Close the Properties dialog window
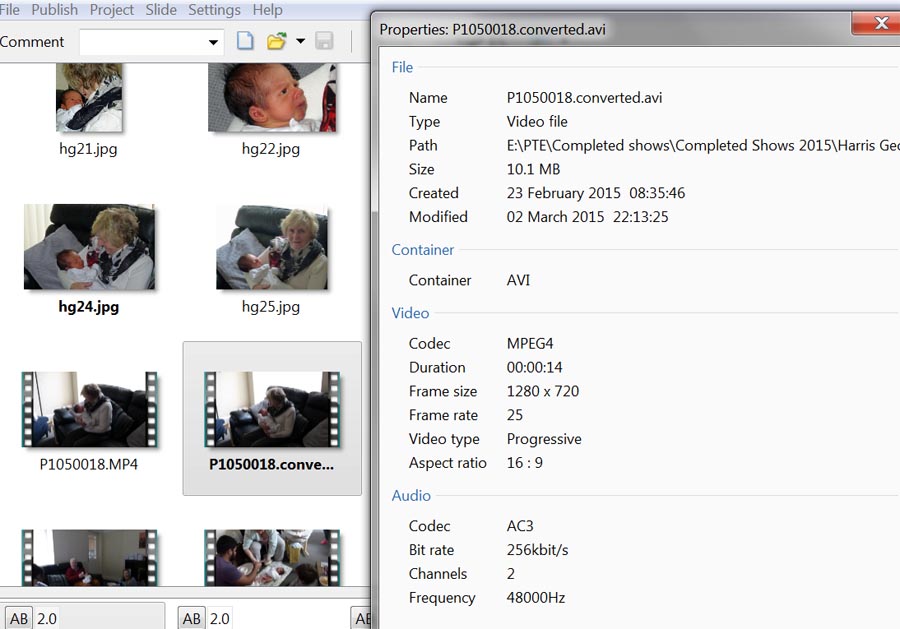This screenshot has width=900, height=629. click(881, 23)
